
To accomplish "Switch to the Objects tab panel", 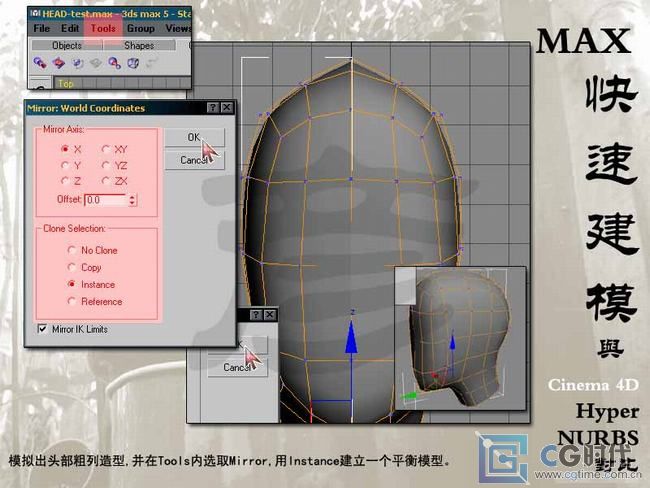I will click(67, 45).
